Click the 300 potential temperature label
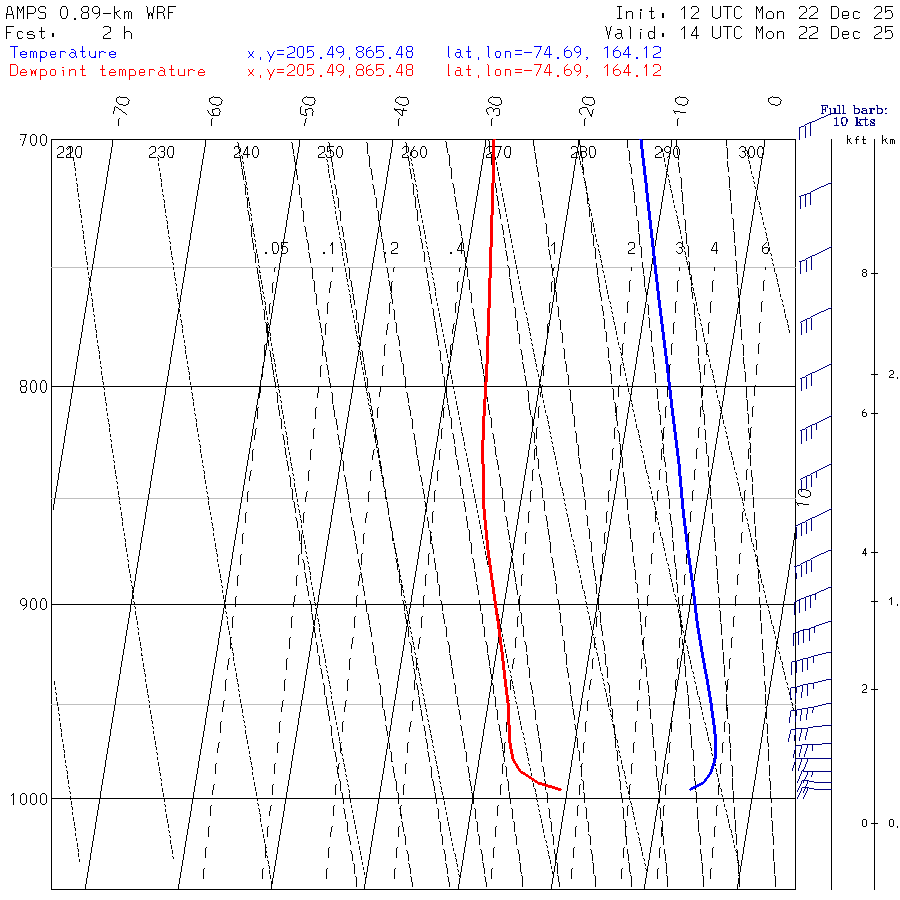The image size is (900, 900). (x=751, y=153)
